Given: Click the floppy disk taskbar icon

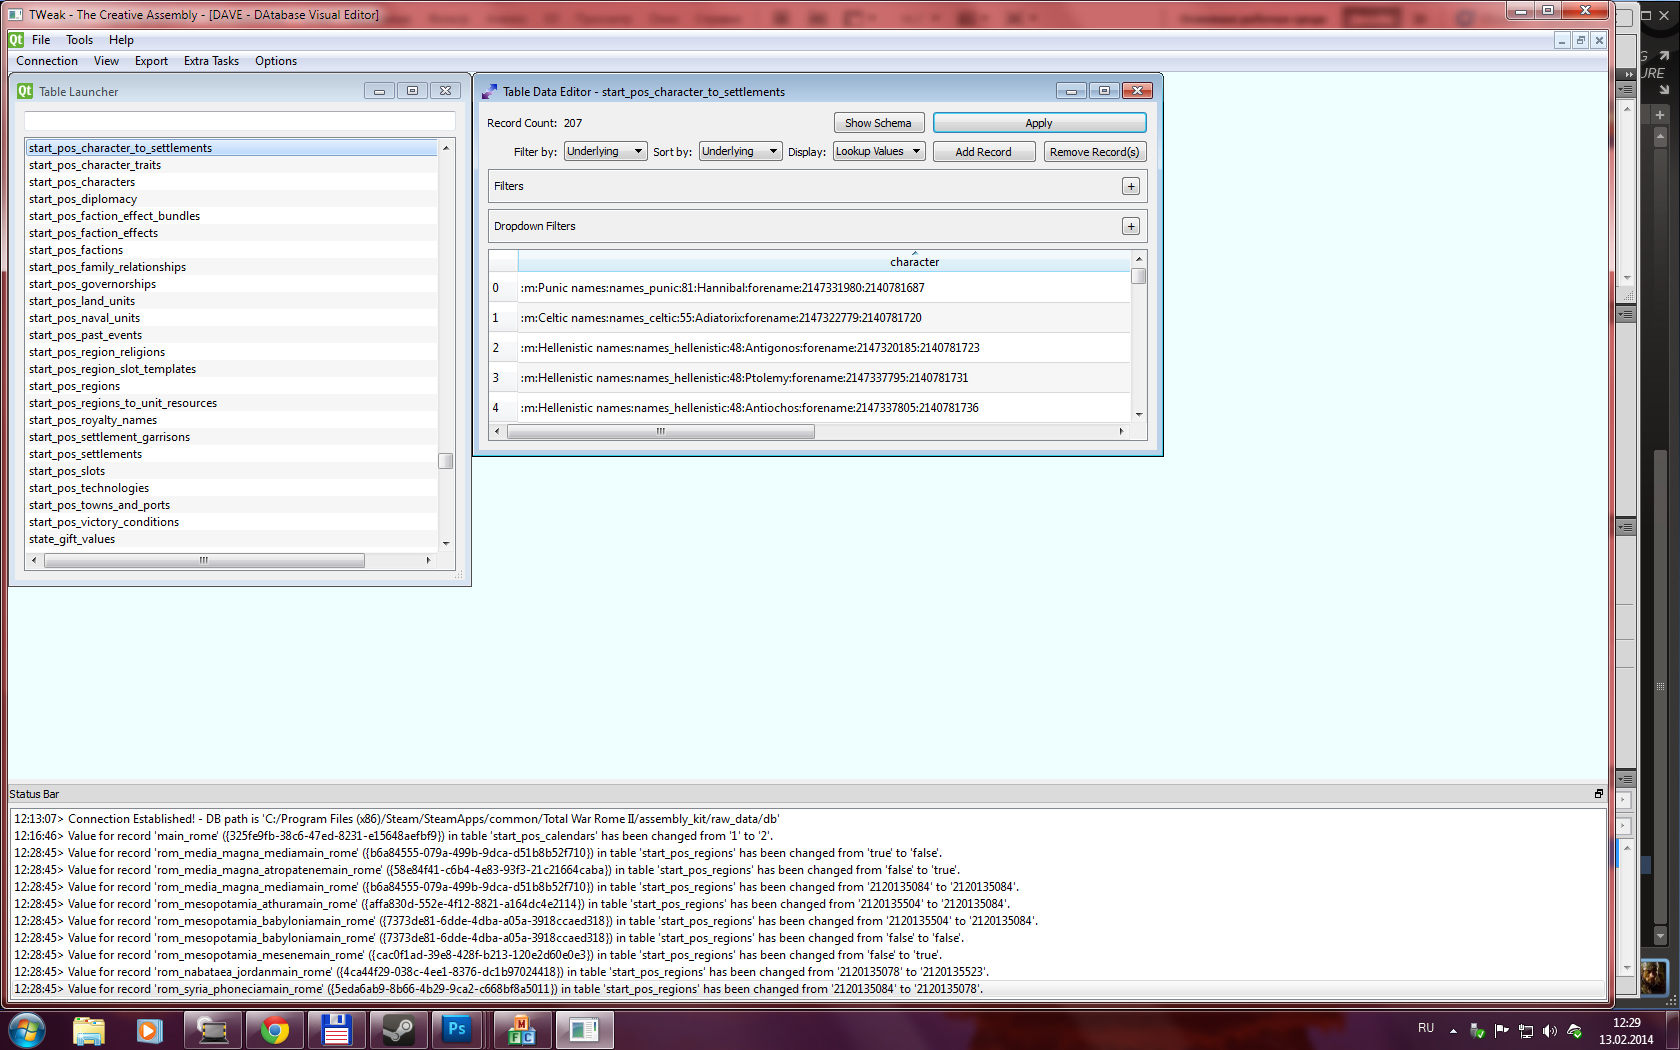Looking at the screenshot, I should [x=336, y=1030].
